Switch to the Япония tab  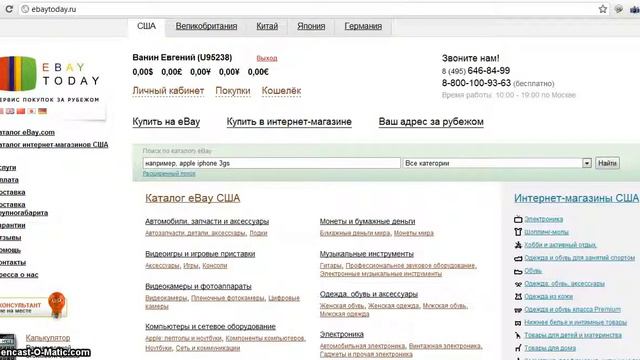point(311,26)
